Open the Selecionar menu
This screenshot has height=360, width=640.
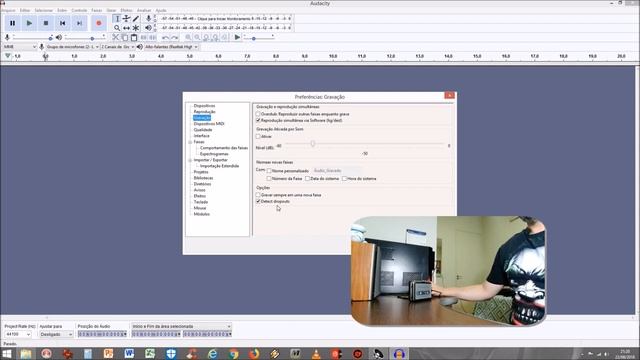coord(44,10)
